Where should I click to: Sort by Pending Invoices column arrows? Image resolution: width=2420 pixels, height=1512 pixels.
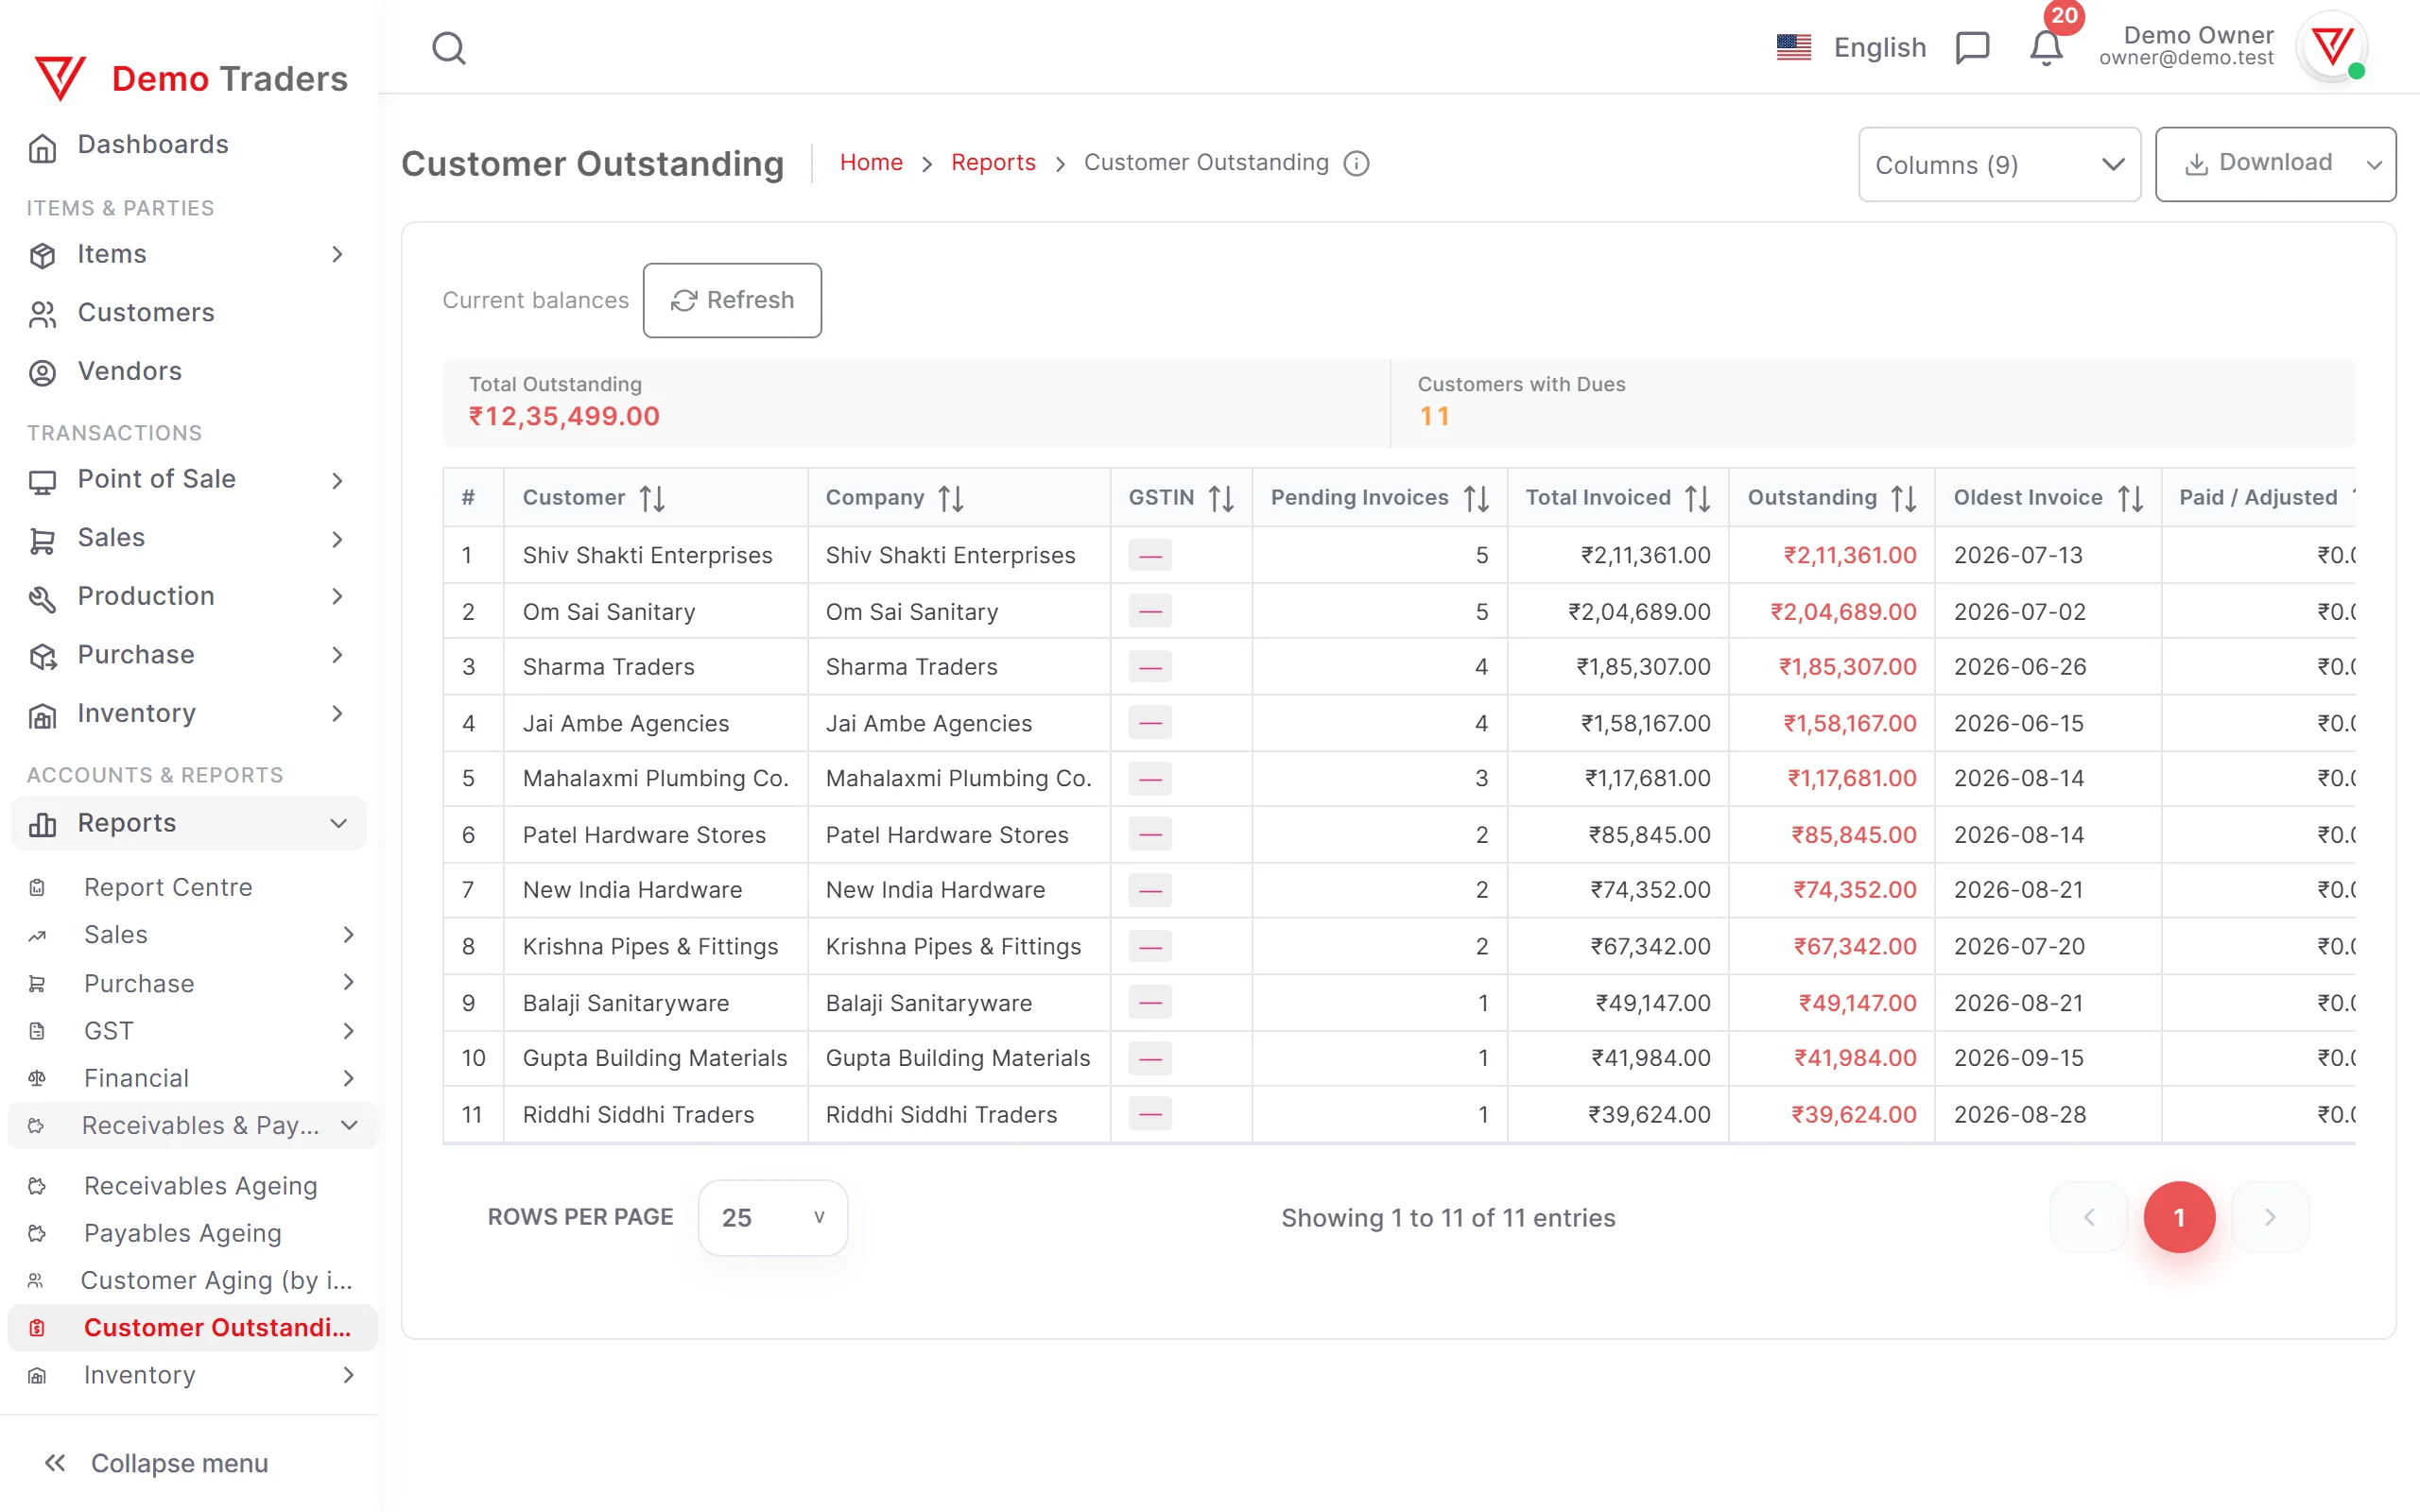tap(1477, 498)
